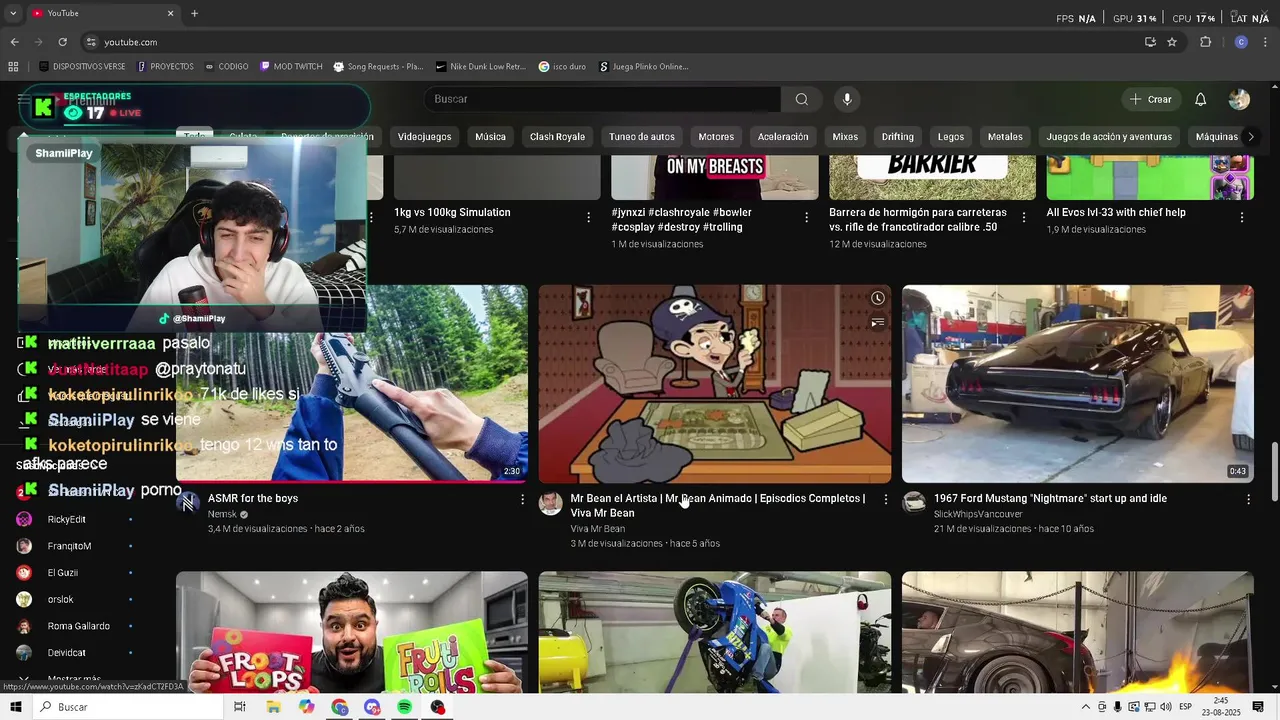
Task: Open a new Chrome tab with plus
Action: pos(194,13)
